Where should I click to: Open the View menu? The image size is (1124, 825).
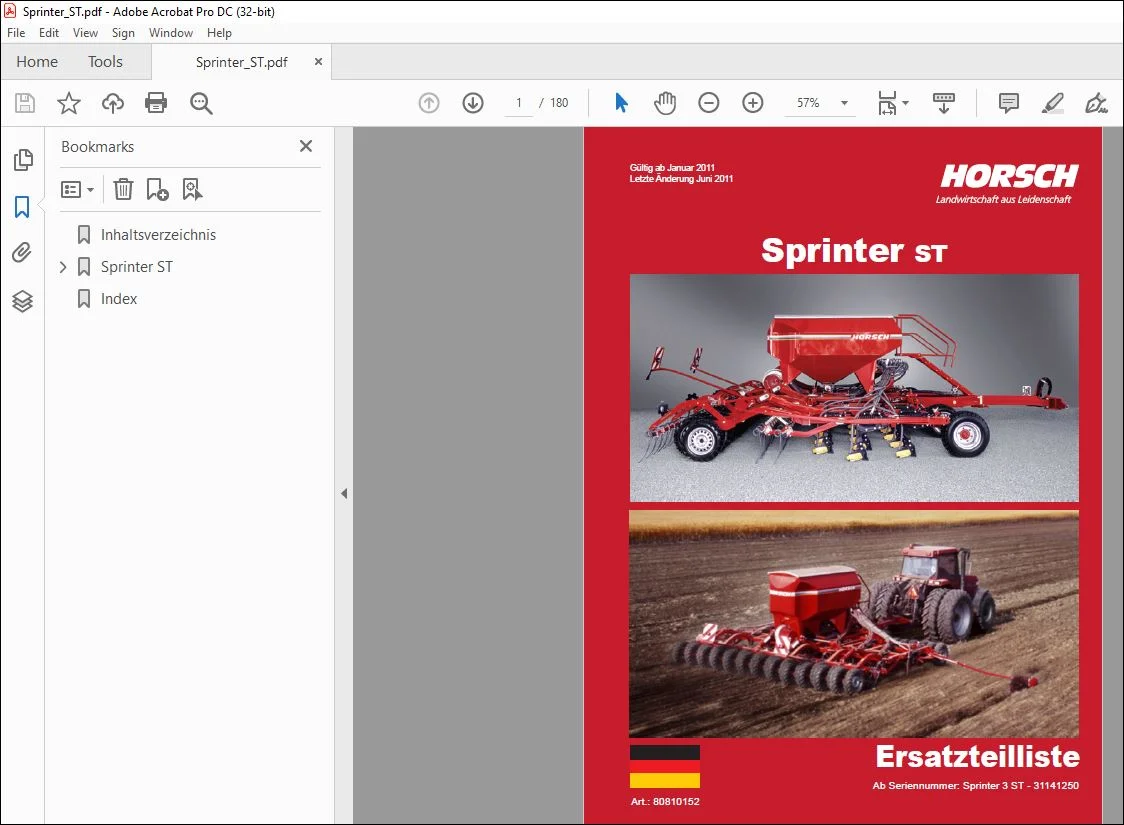pos(85,33)
